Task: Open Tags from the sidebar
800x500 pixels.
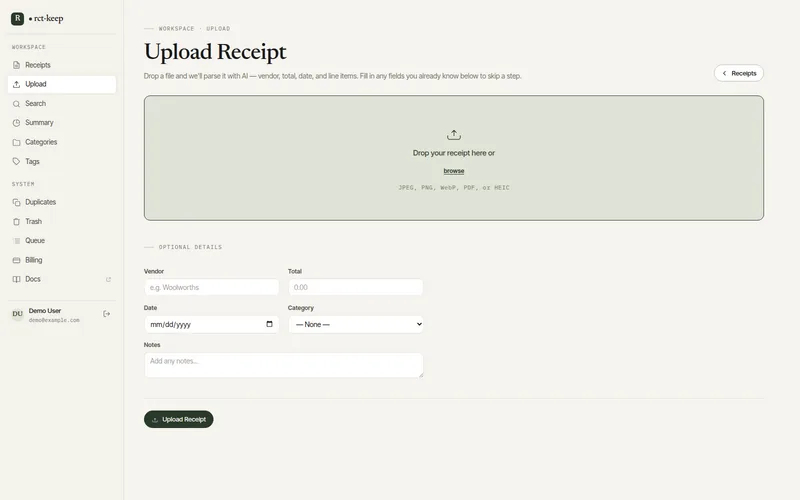Action: [x=62, y=161]
